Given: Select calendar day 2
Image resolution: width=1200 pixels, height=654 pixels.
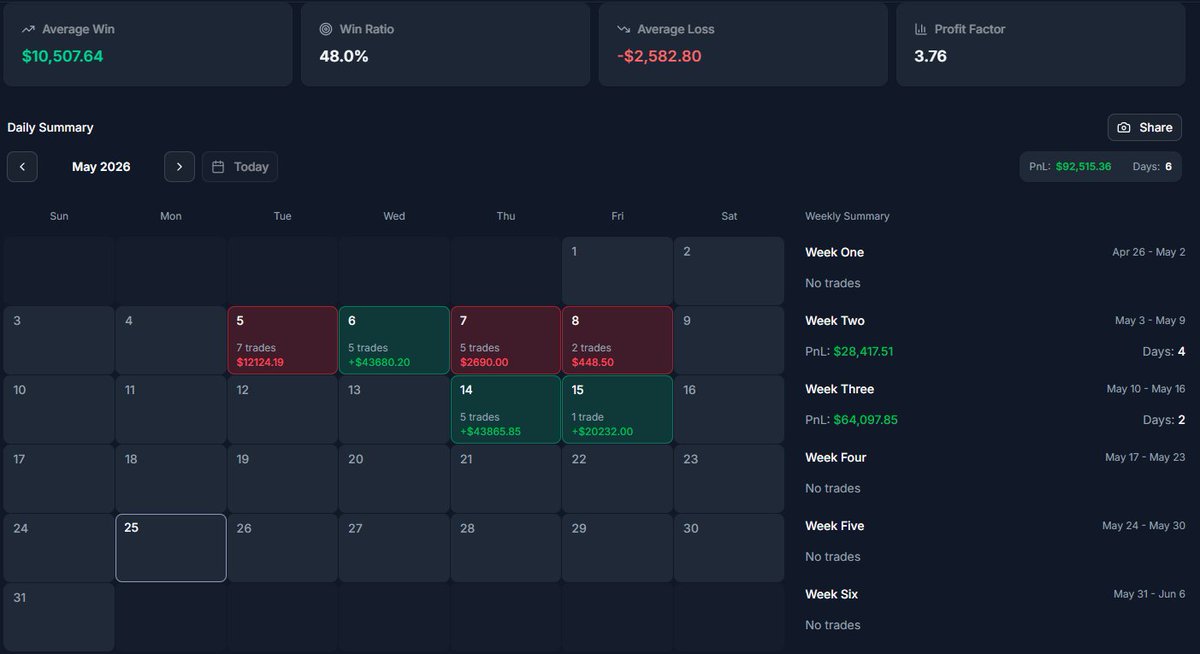Looking at the screenshot, I should 729,271.
